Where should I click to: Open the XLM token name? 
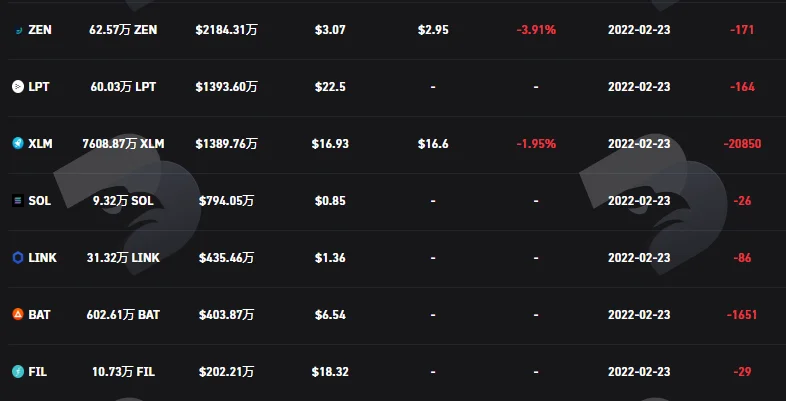pyautogui.click(x=40, y=144)
